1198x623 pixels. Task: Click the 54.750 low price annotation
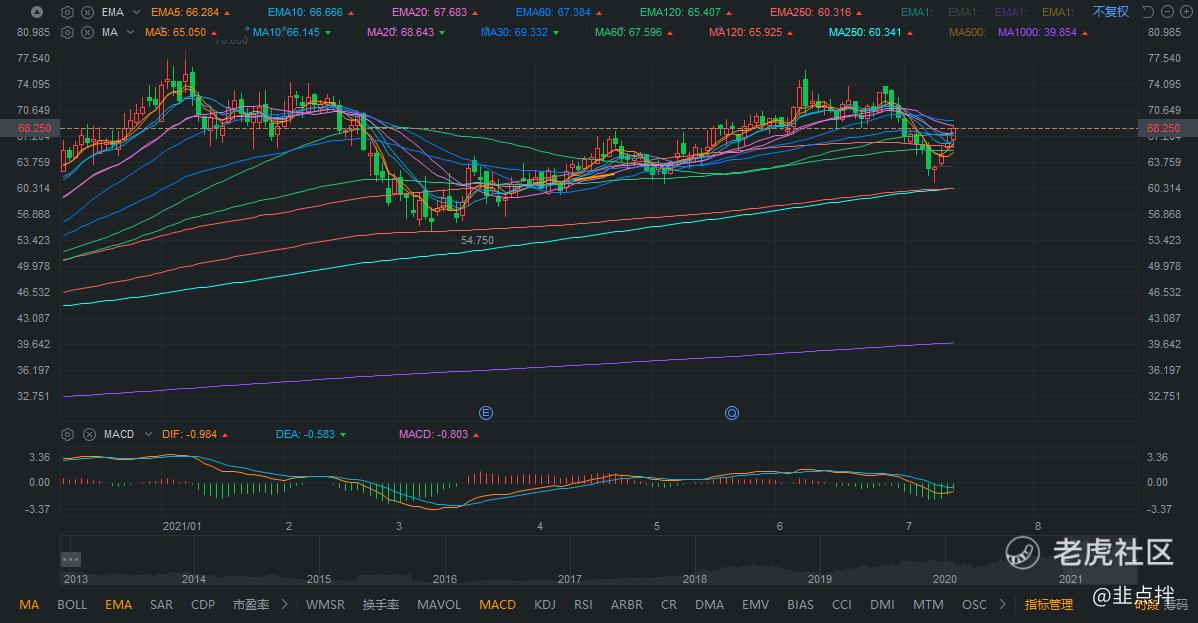478,240
